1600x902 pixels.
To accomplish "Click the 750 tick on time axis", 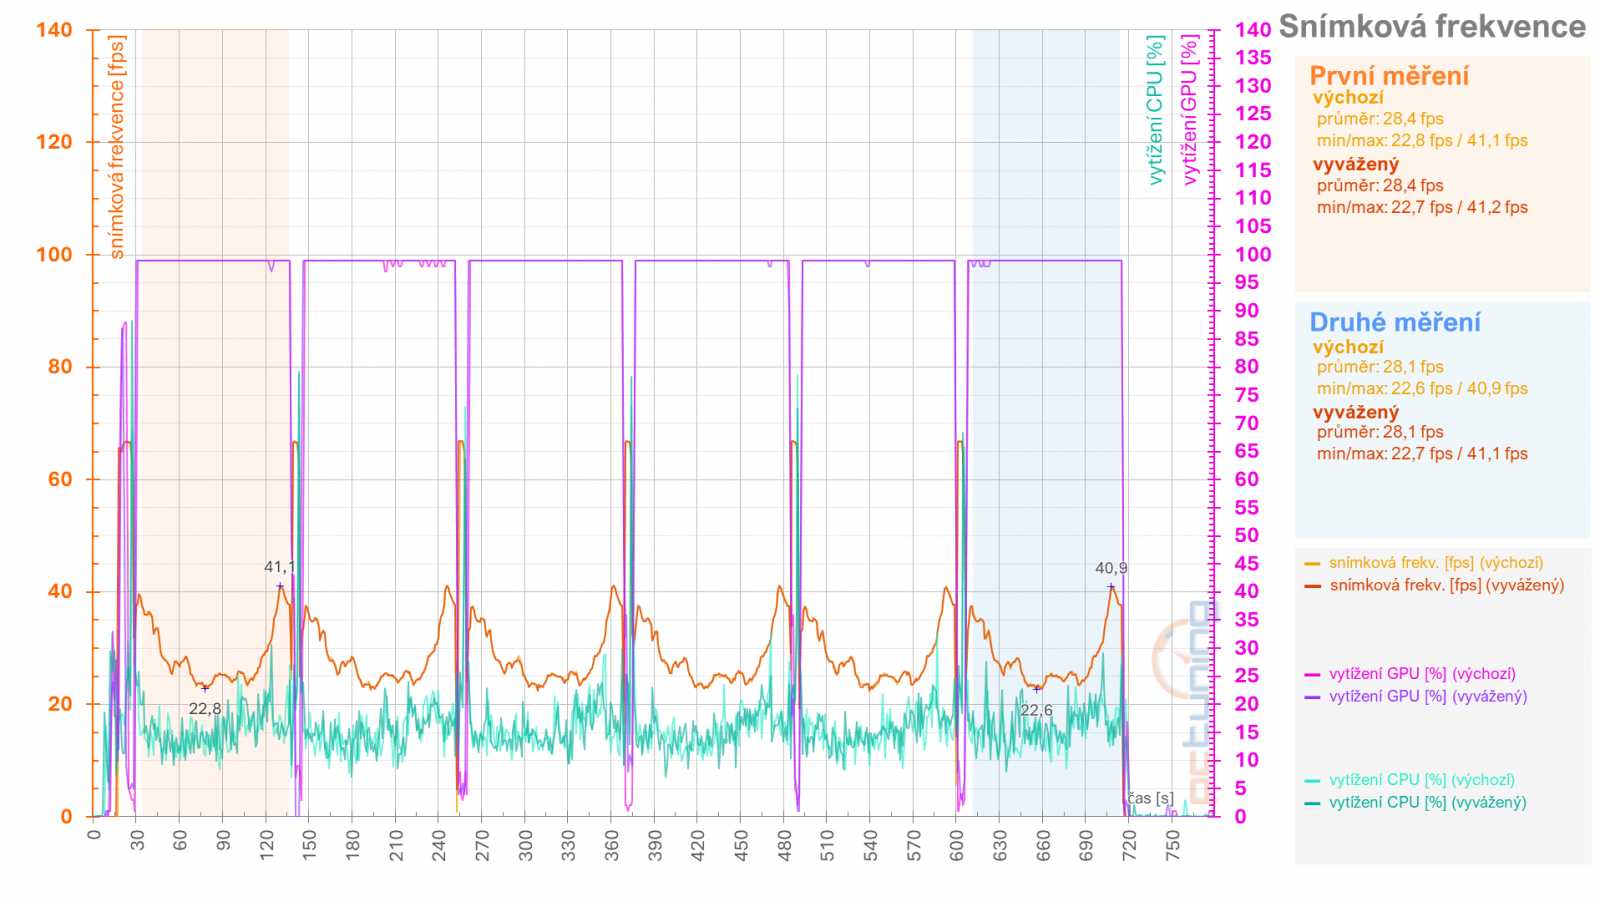I will (1172, 845).
